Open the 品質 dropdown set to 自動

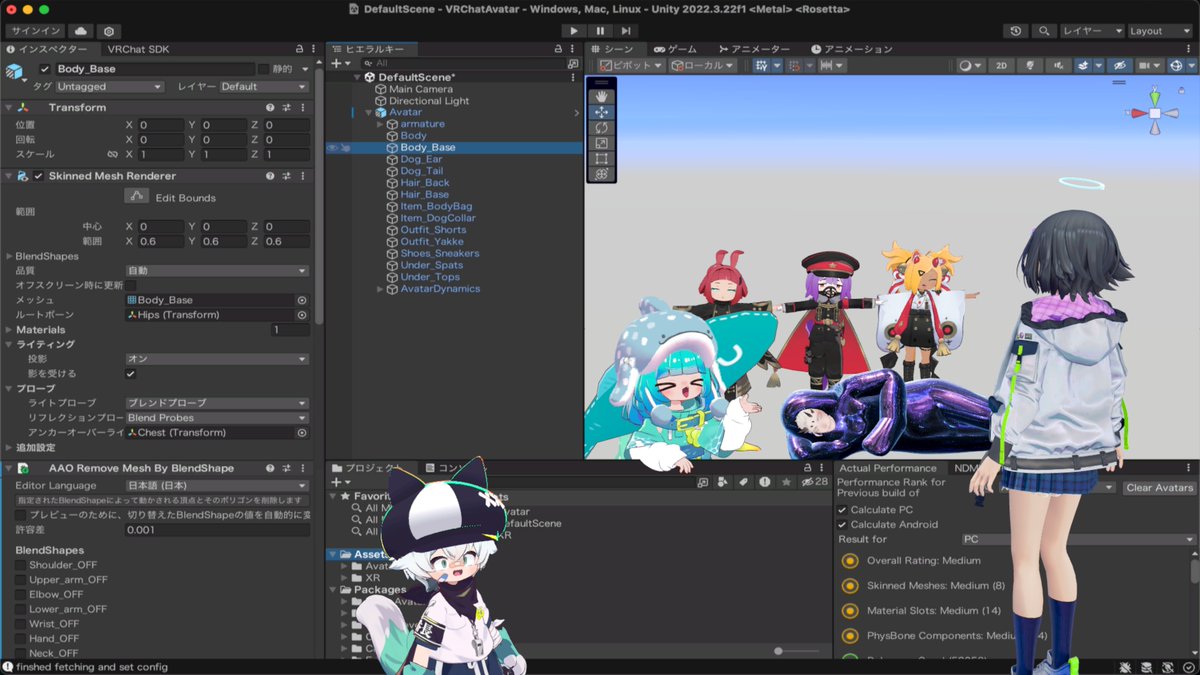click(215, 270)
